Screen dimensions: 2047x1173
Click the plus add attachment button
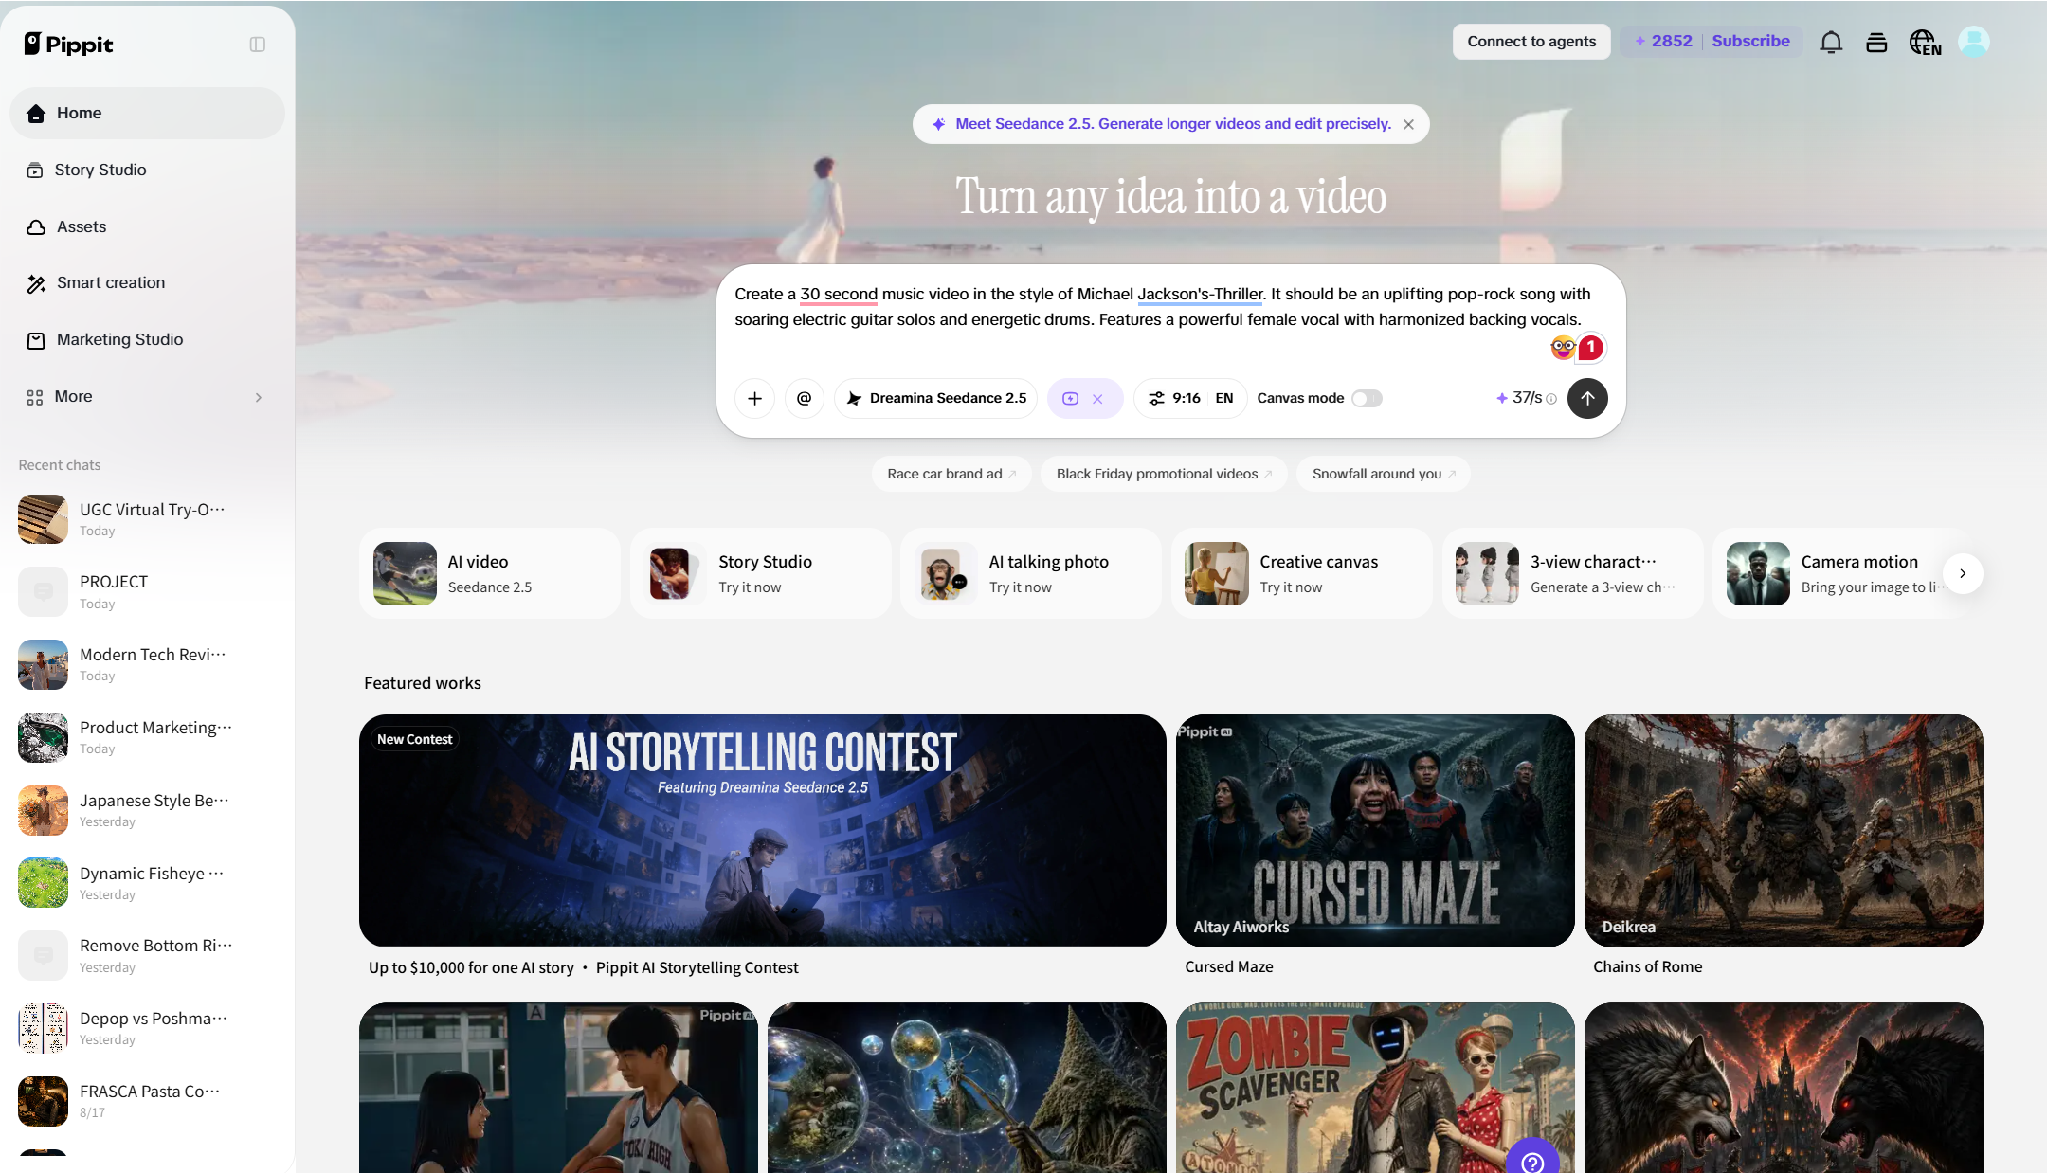click(755, 398)
